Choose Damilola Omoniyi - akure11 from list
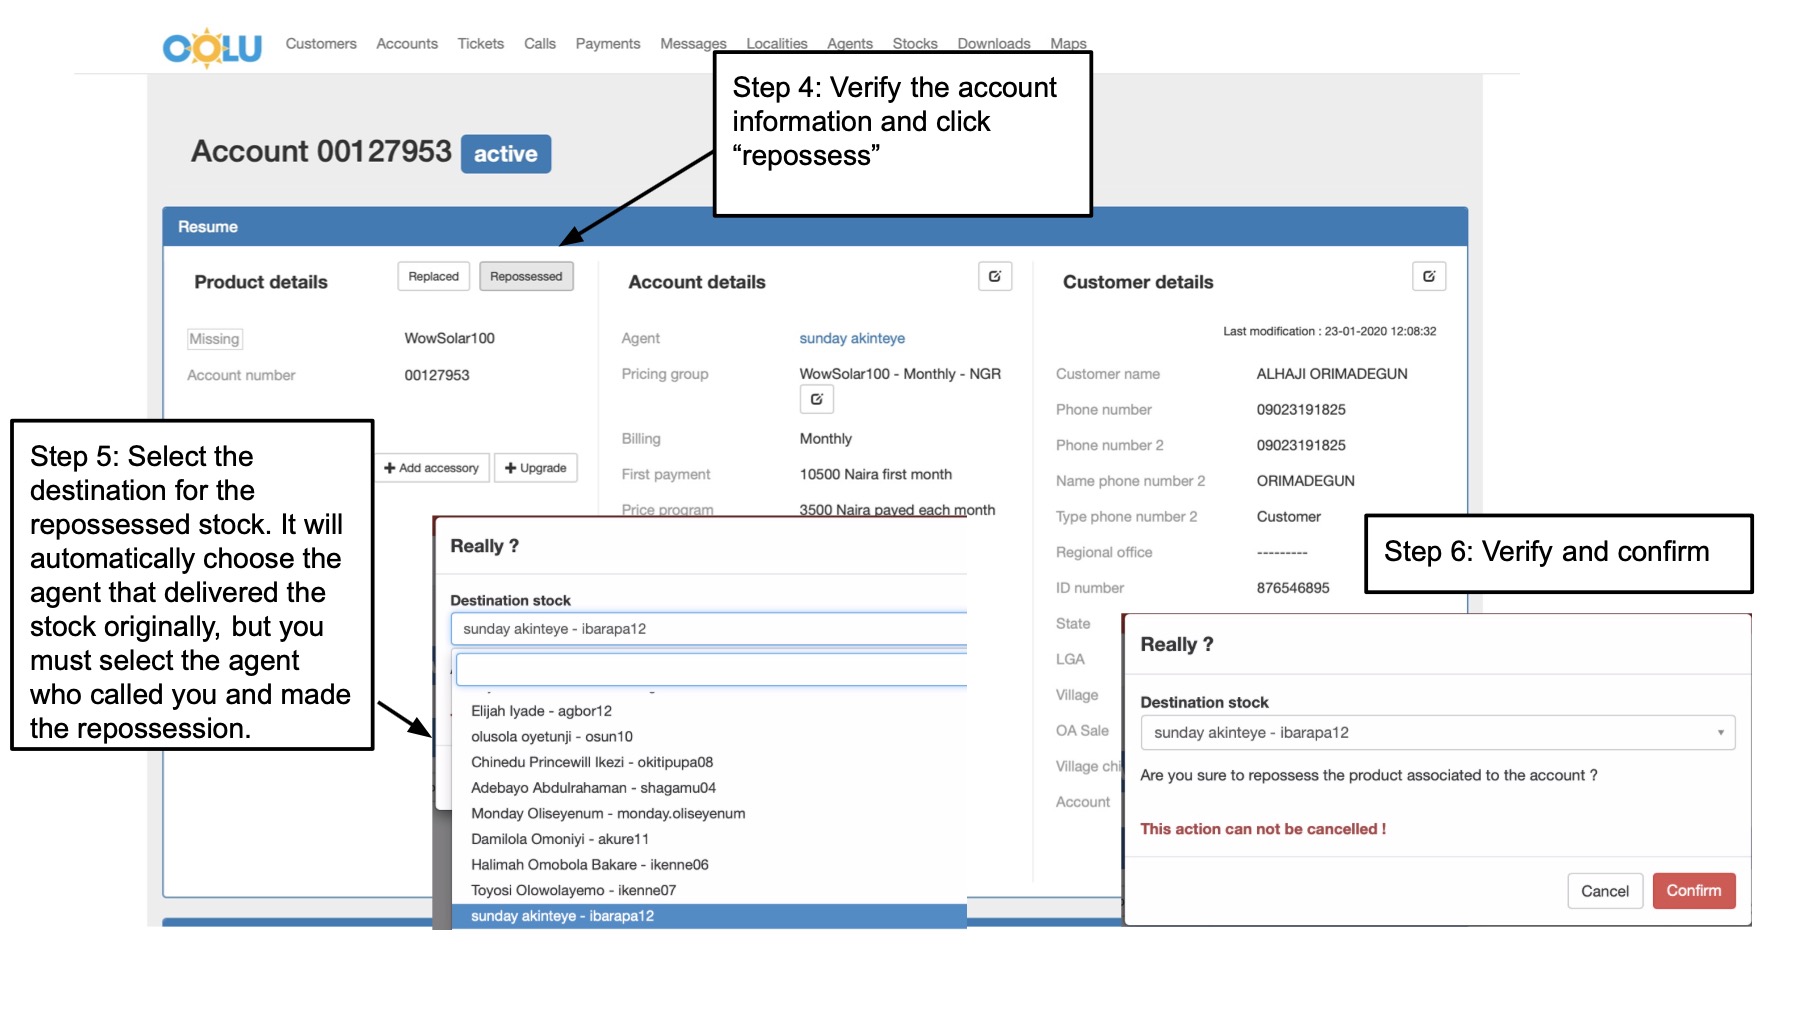Viewport: 1806px width, 1014px height. 559,839
